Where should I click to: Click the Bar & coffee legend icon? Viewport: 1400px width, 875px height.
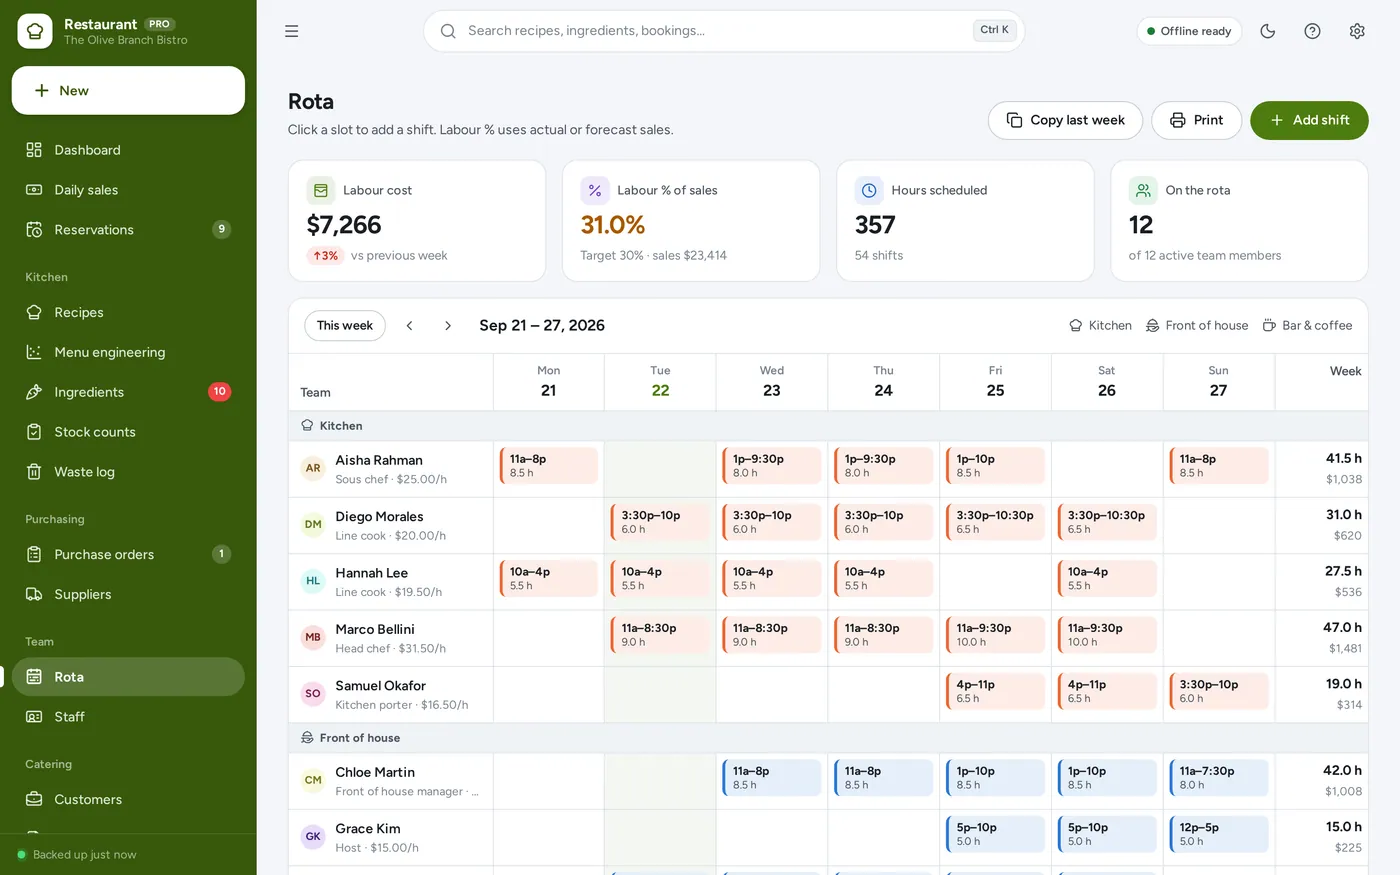pos(1269,326)
